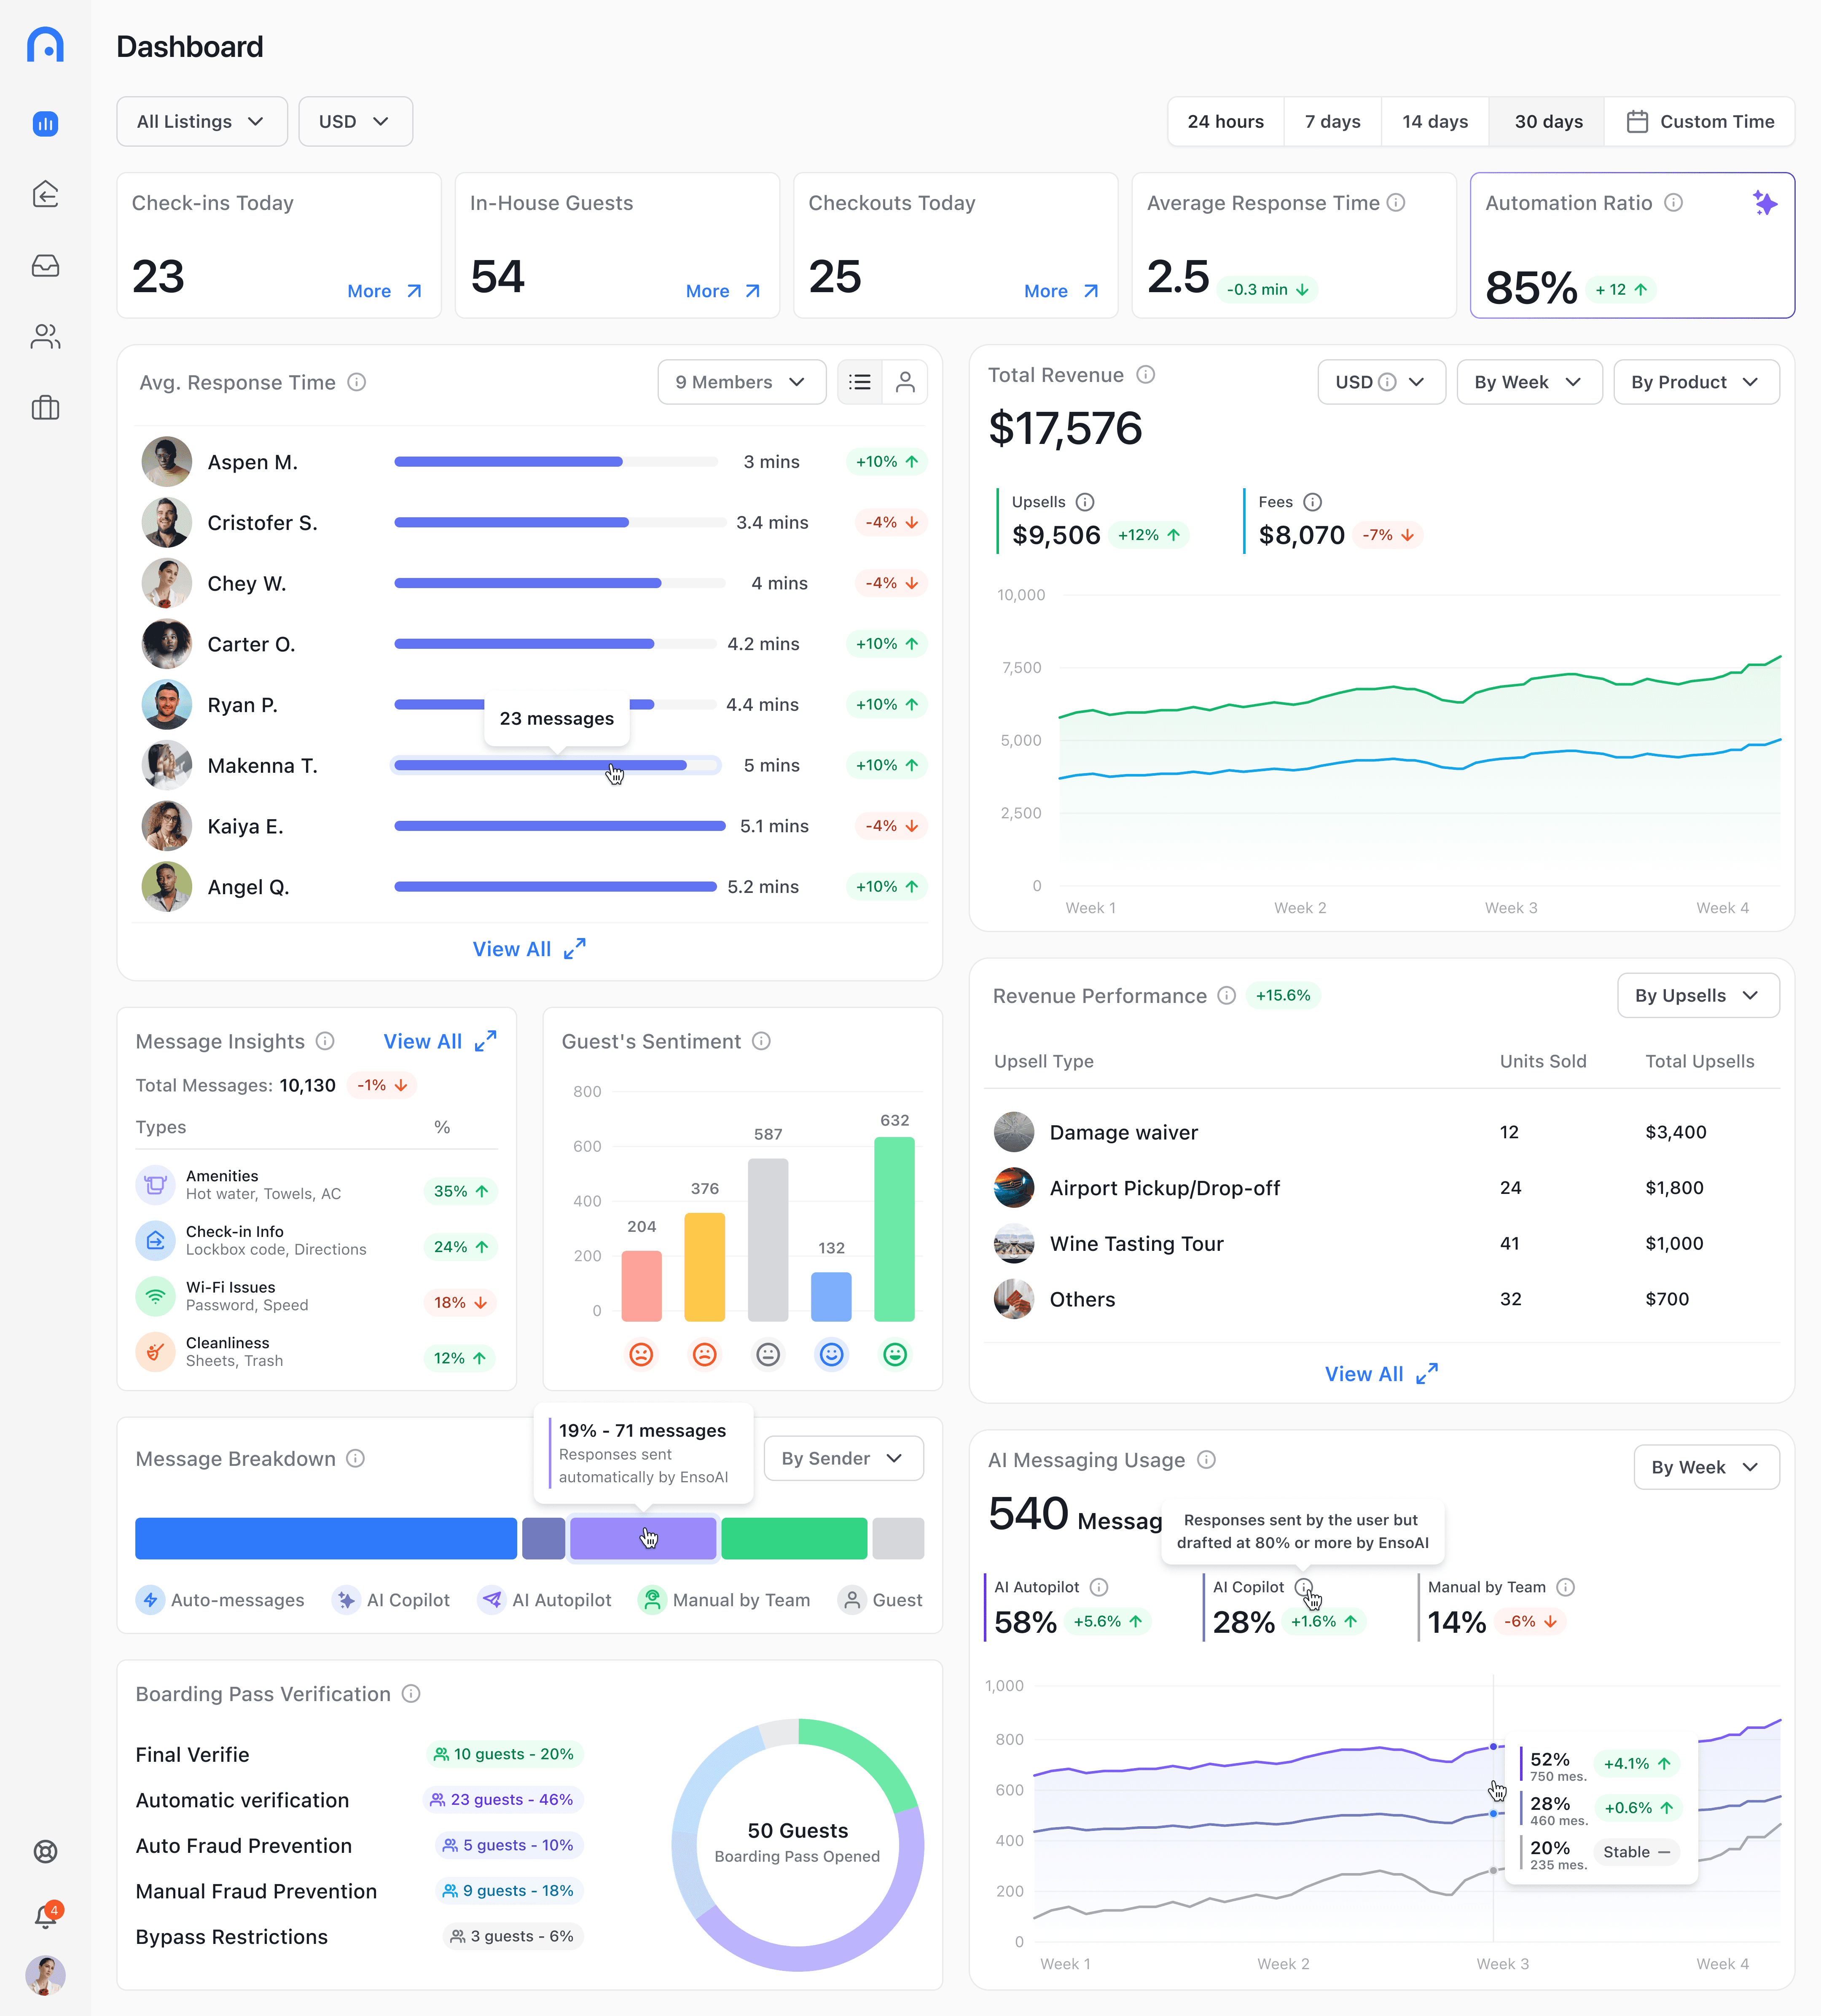Switch Avg. Response Time to person view

click(x=905, y=381)
